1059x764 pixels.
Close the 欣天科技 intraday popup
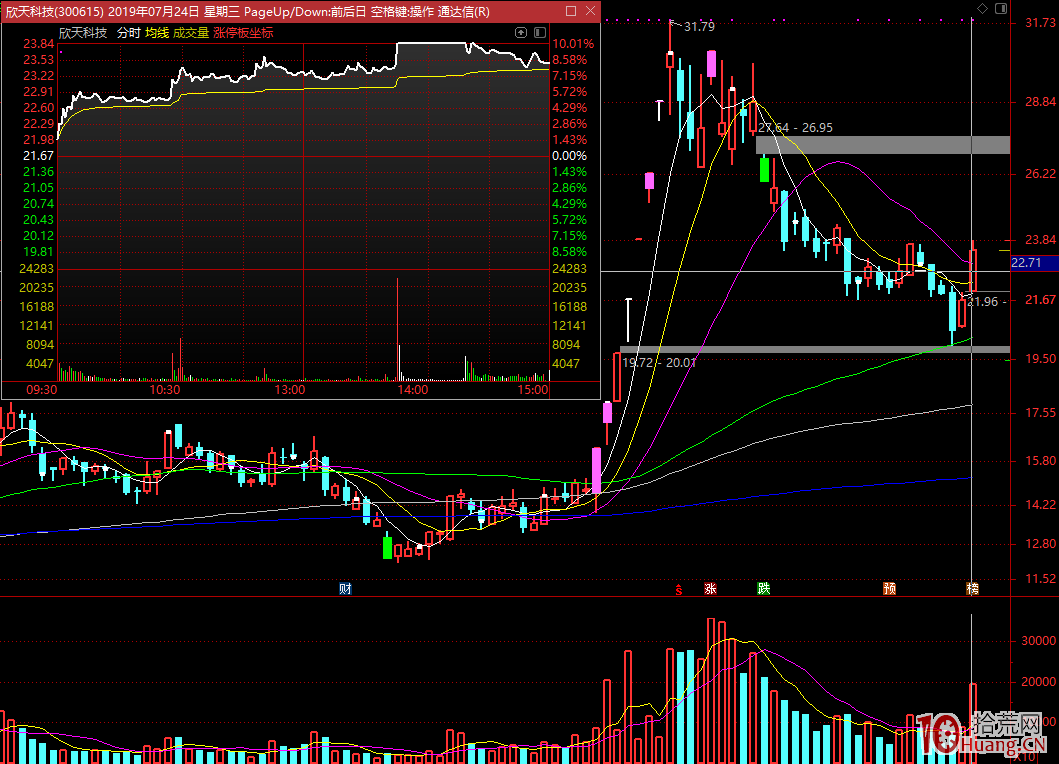(x=590, y=11)
